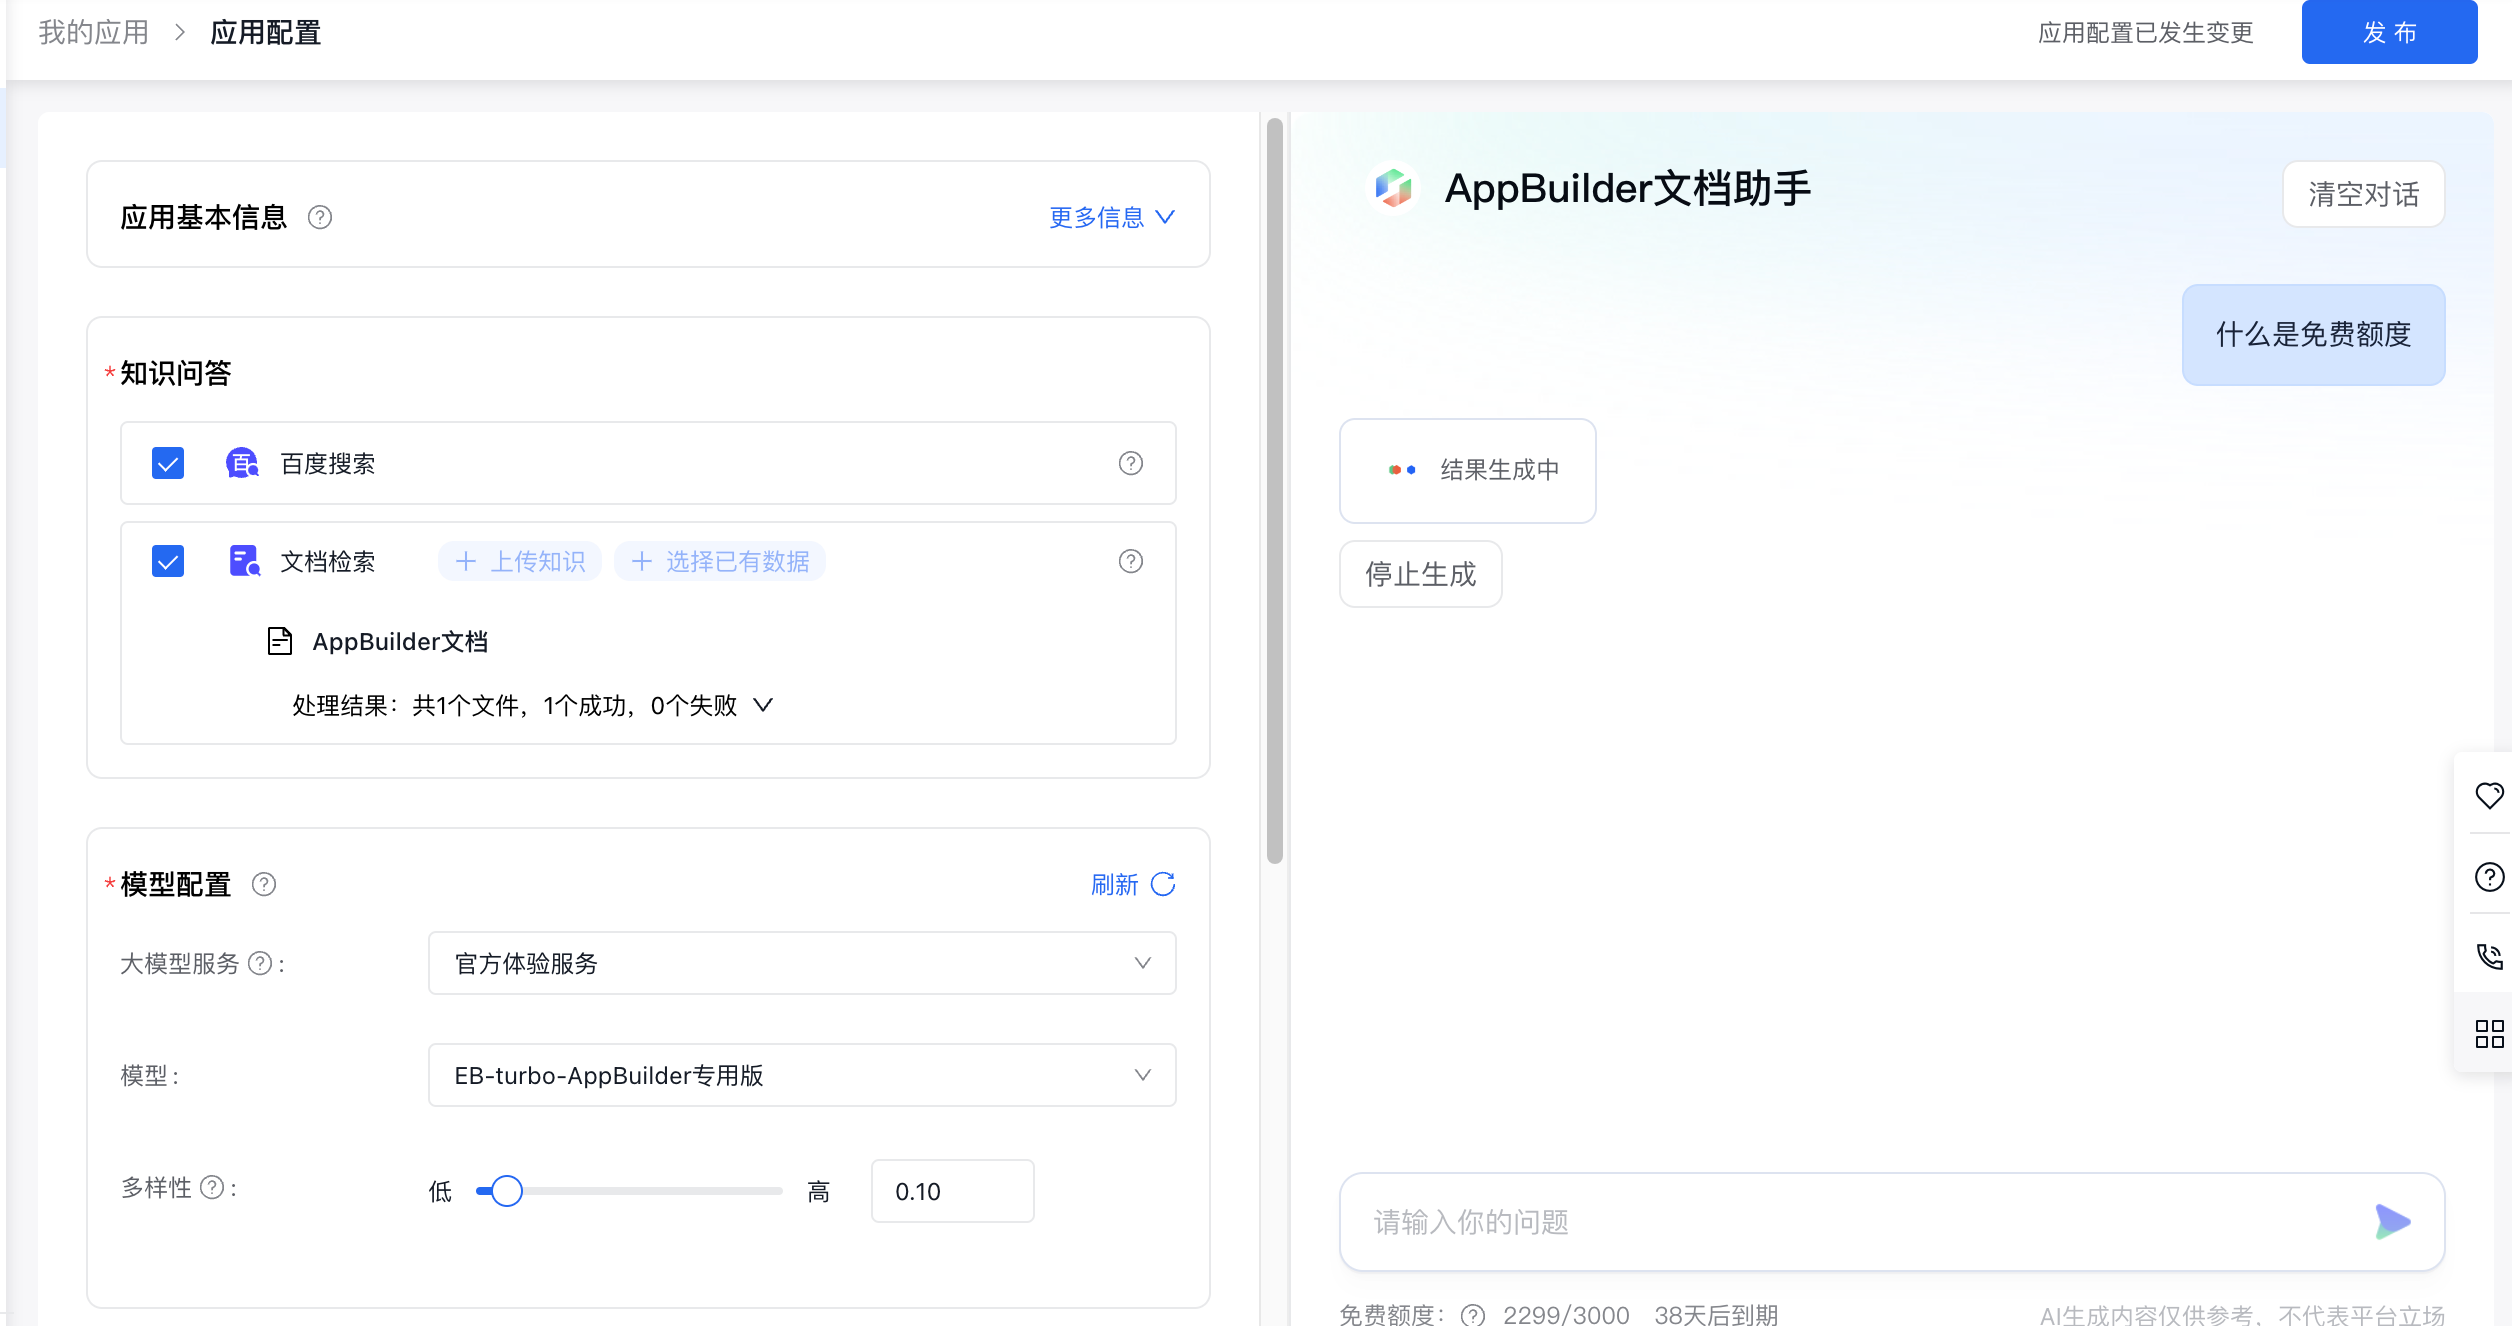The image size is (2512, 1326).
Task: Click the AppBuilder文档 file icon
Action: (x=280, y=641)
